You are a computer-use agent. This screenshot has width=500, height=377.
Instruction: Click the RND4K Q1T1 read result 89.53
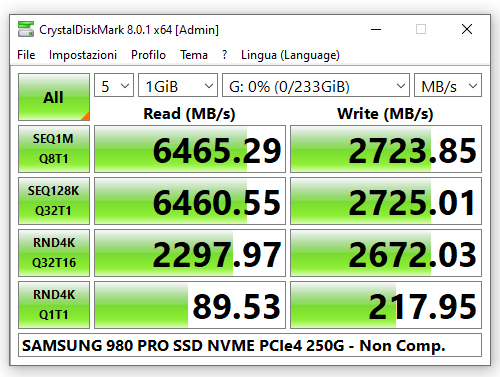point(190,305)
